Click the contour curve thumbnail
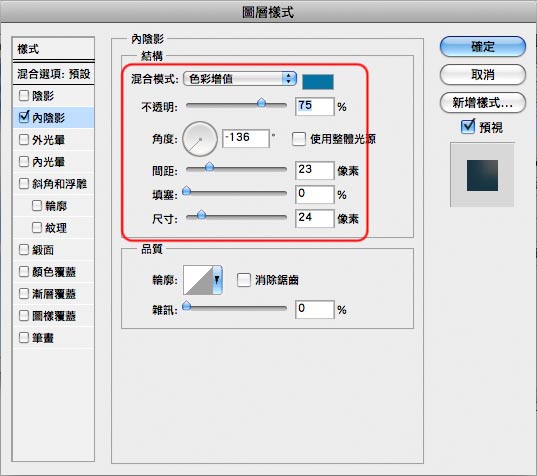 tap(198, 280)
